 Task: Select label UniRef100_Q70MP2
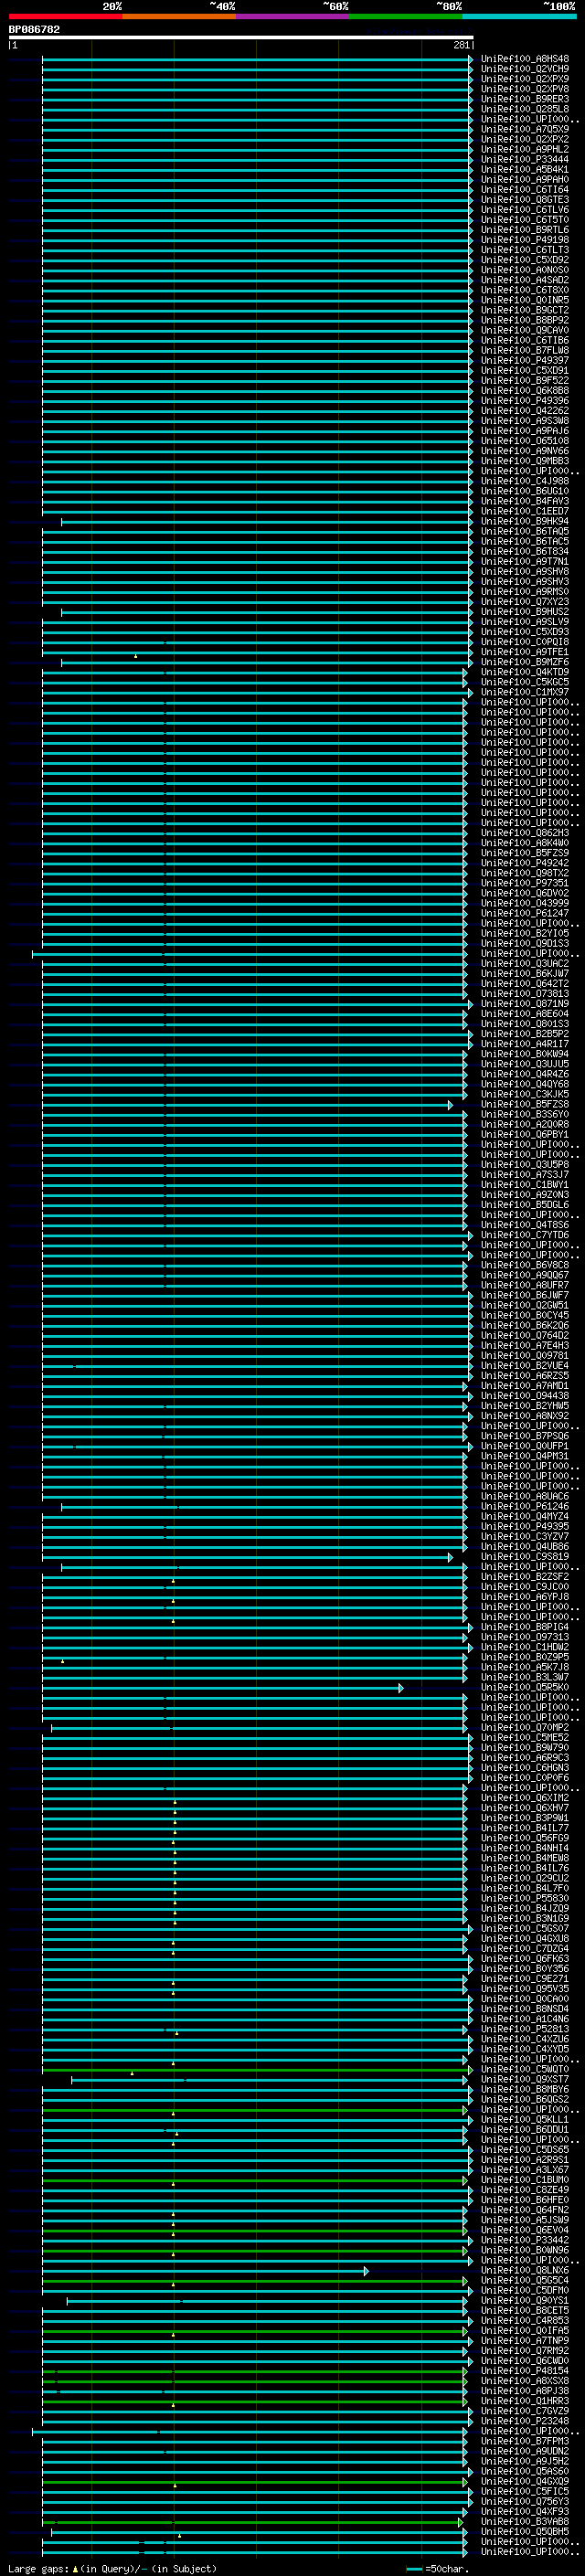point(525,1728)
